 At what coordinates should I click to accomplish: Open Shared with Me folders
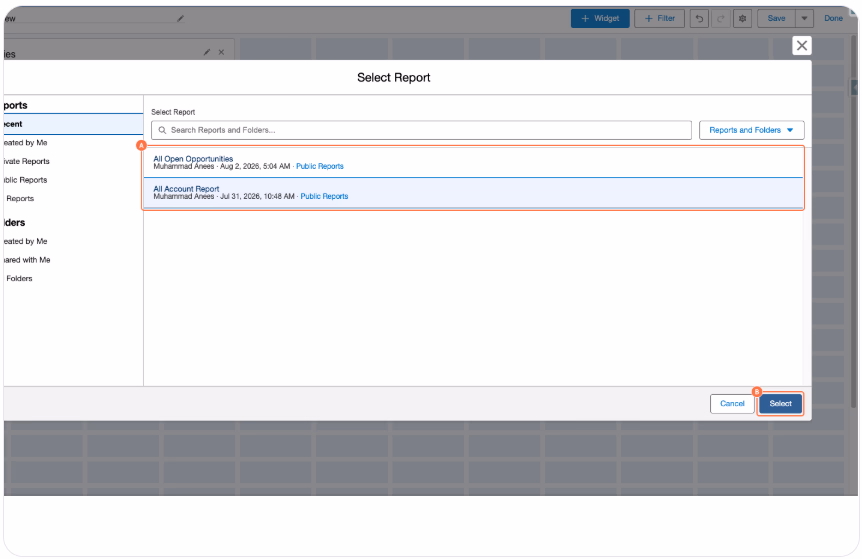[27, 261]
